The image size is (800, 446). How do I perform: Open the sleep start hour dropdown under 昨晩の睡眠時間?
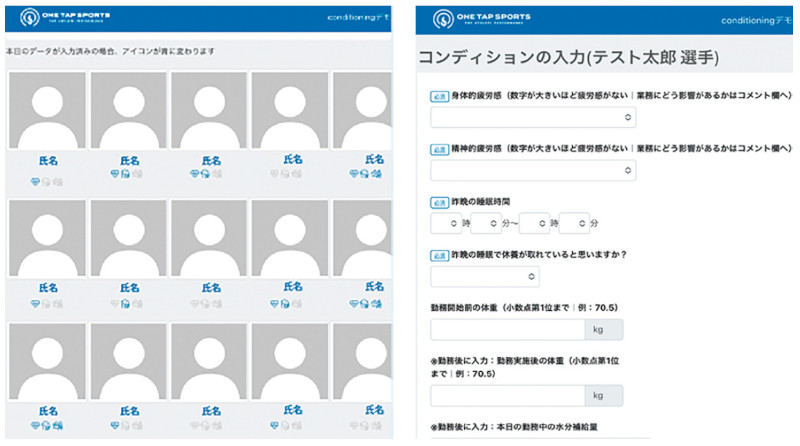(444, 223)
